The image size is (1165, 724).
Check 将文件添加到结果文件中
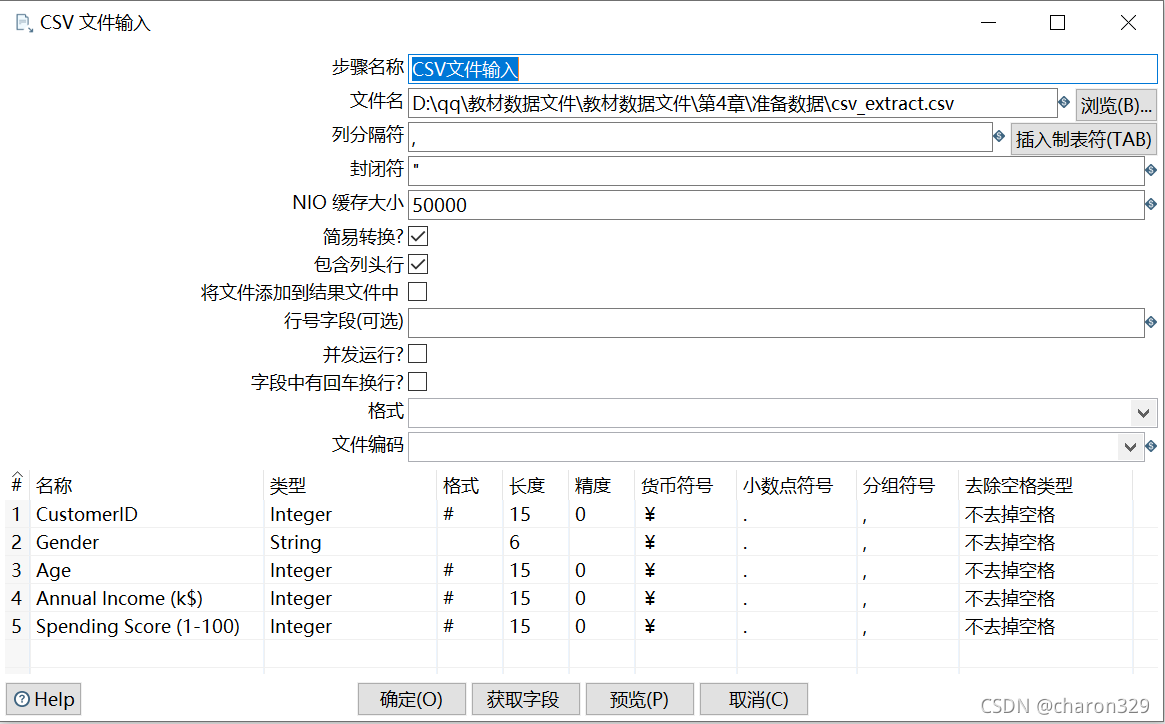tap(417, 291)
